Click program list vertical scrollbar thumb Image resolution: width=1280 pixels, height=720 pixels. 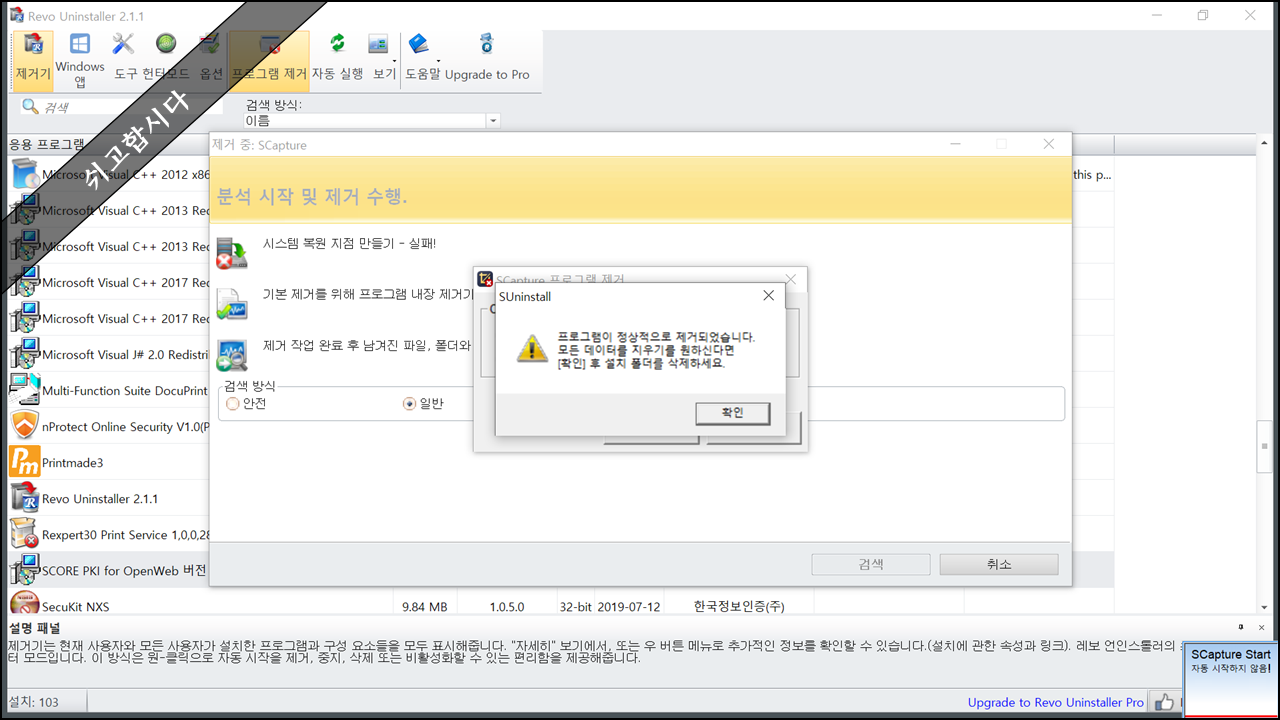pos(1264,446)
